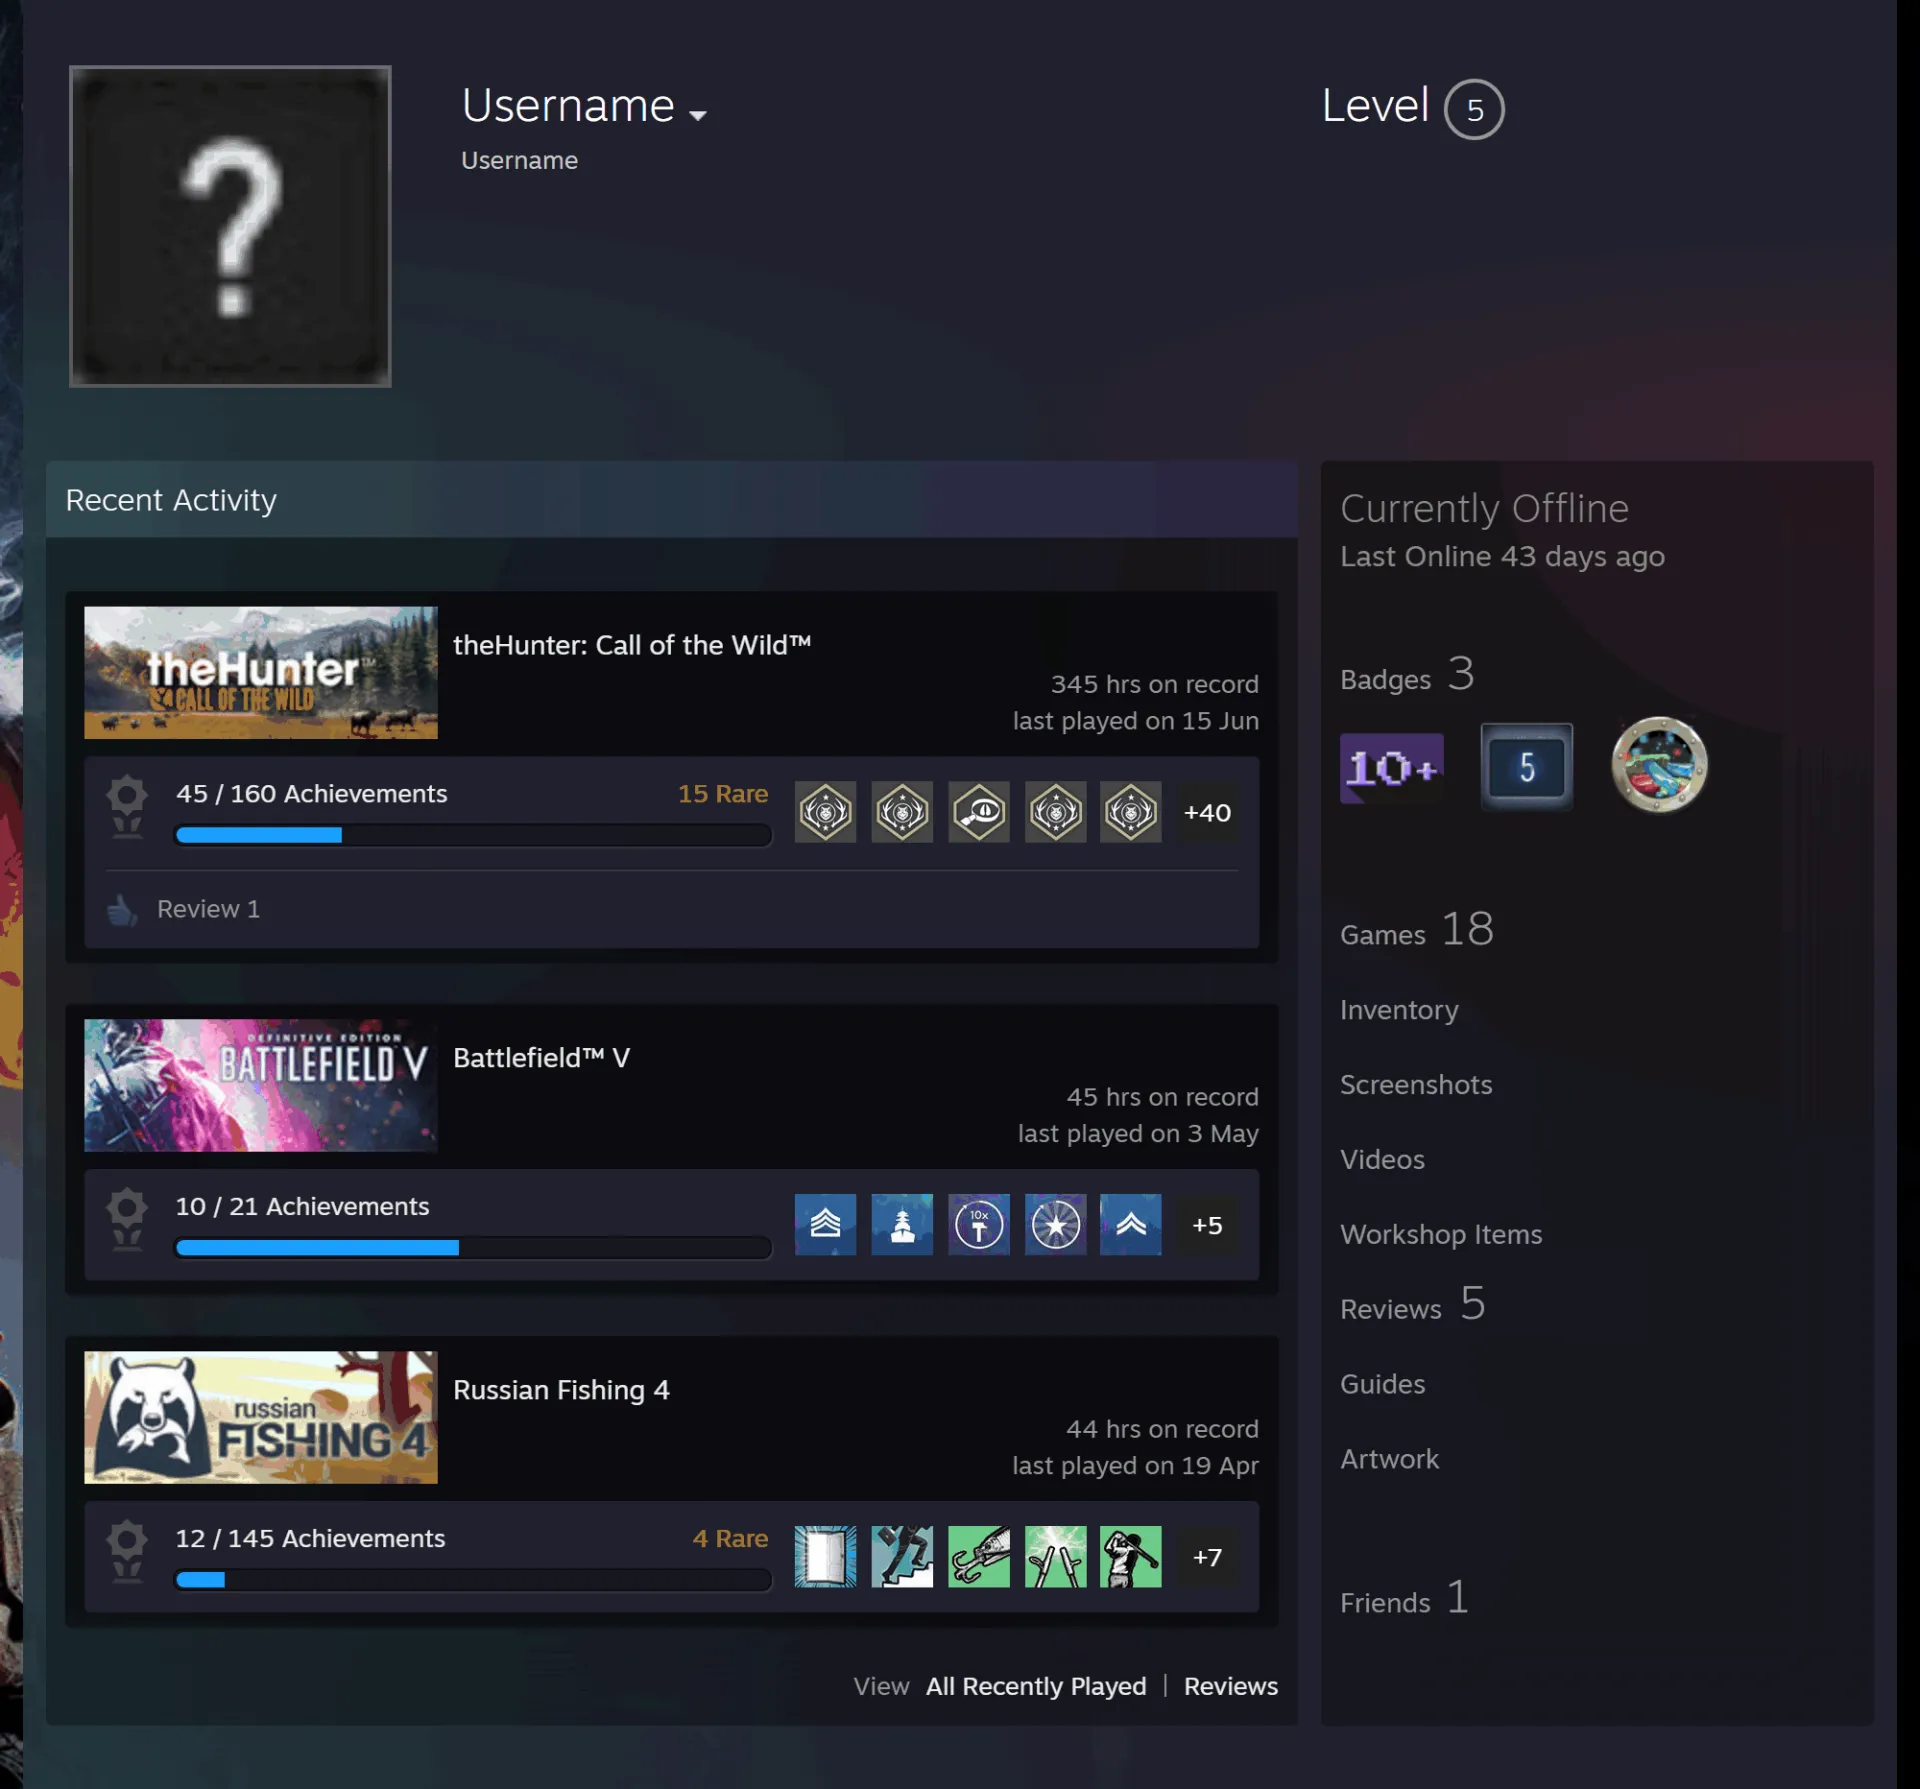Open the Friends 1 link
Image resolution: width=1920 pixels, height=1789 pixels.
click(x=1404, y=1598)
